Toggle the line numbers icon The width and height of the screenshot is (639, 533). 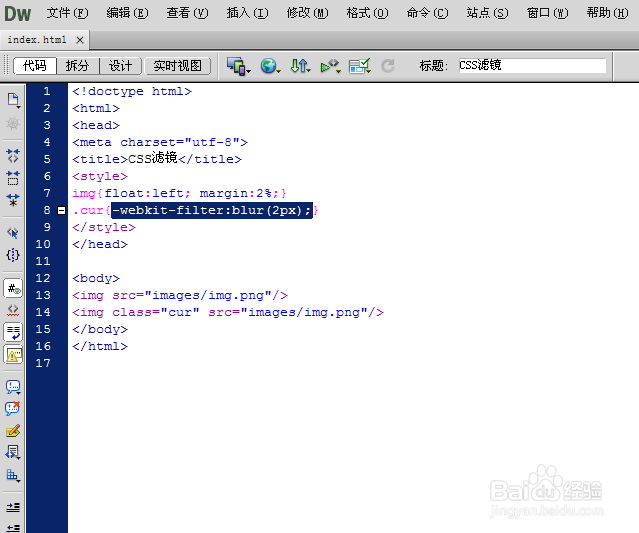click(x=13, y=289)
